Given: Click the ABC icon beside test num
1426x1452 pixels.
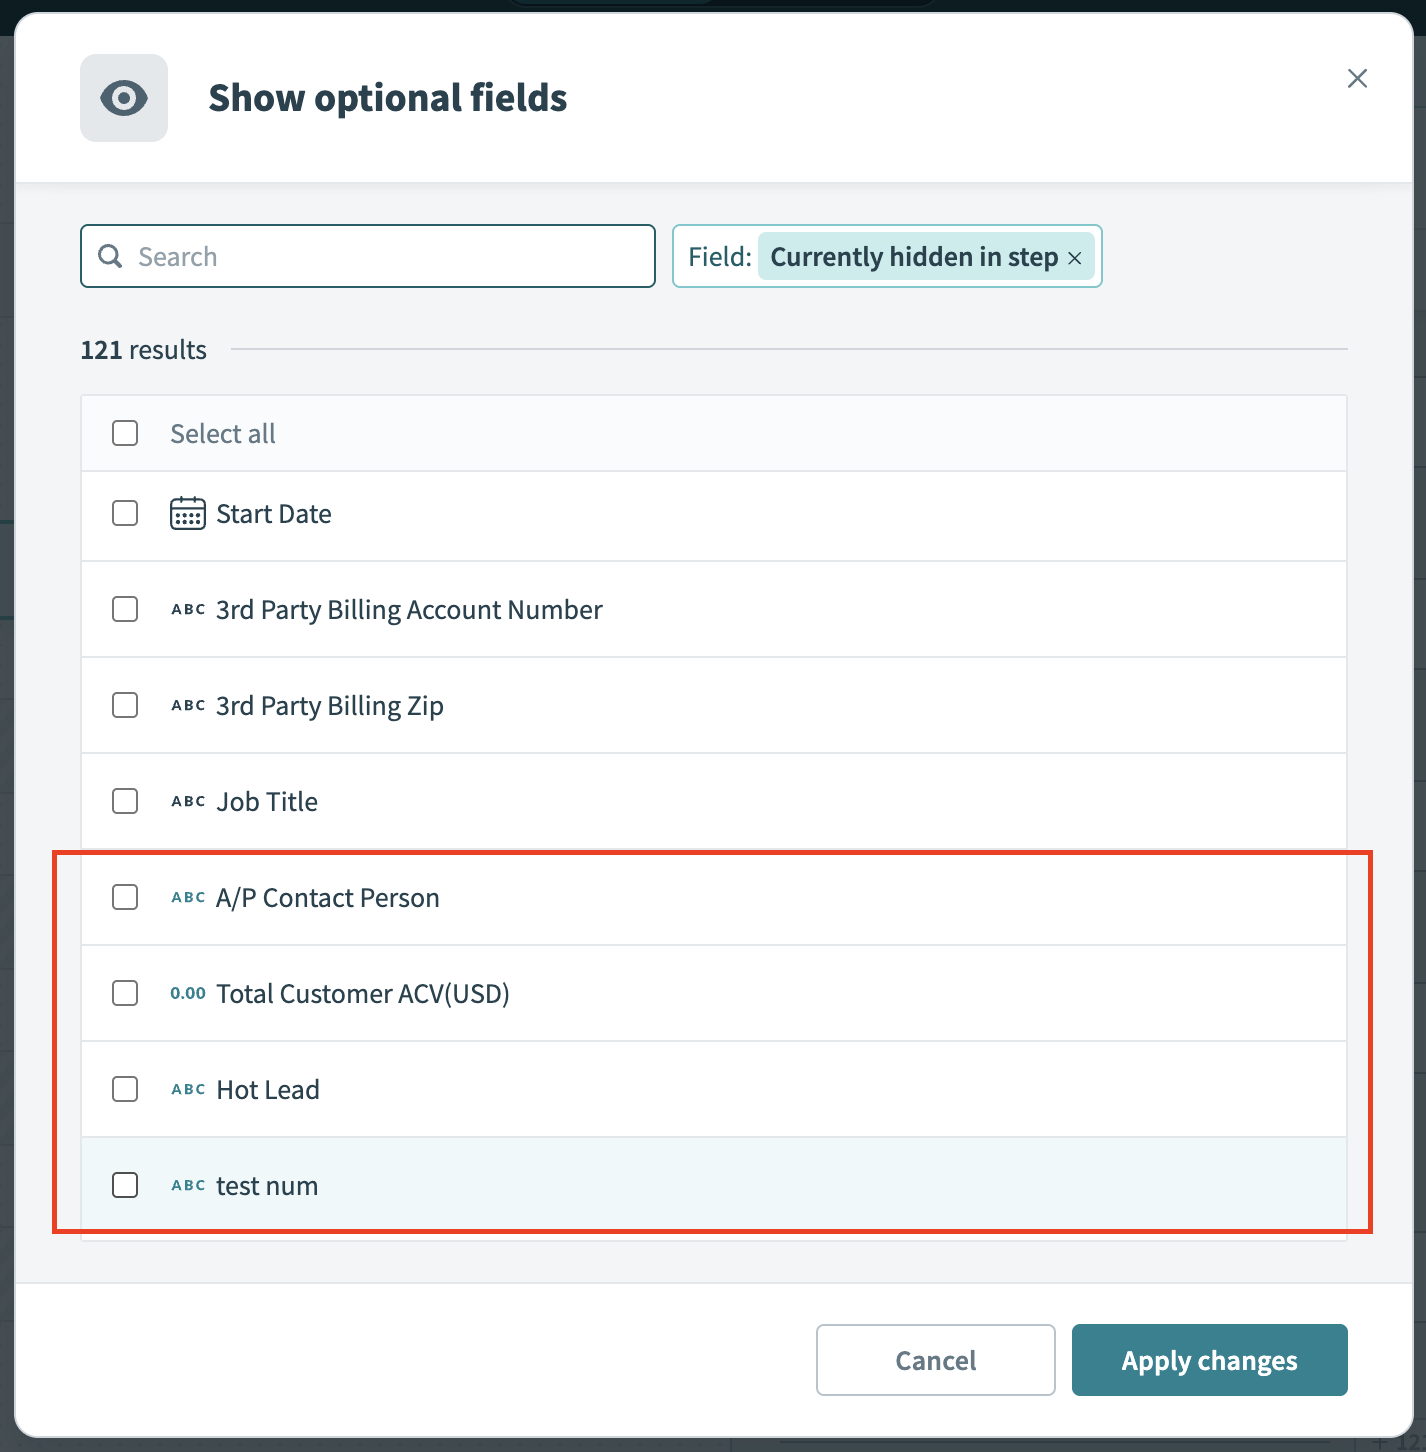Looking at the screenshot, I should (188, 1185).
